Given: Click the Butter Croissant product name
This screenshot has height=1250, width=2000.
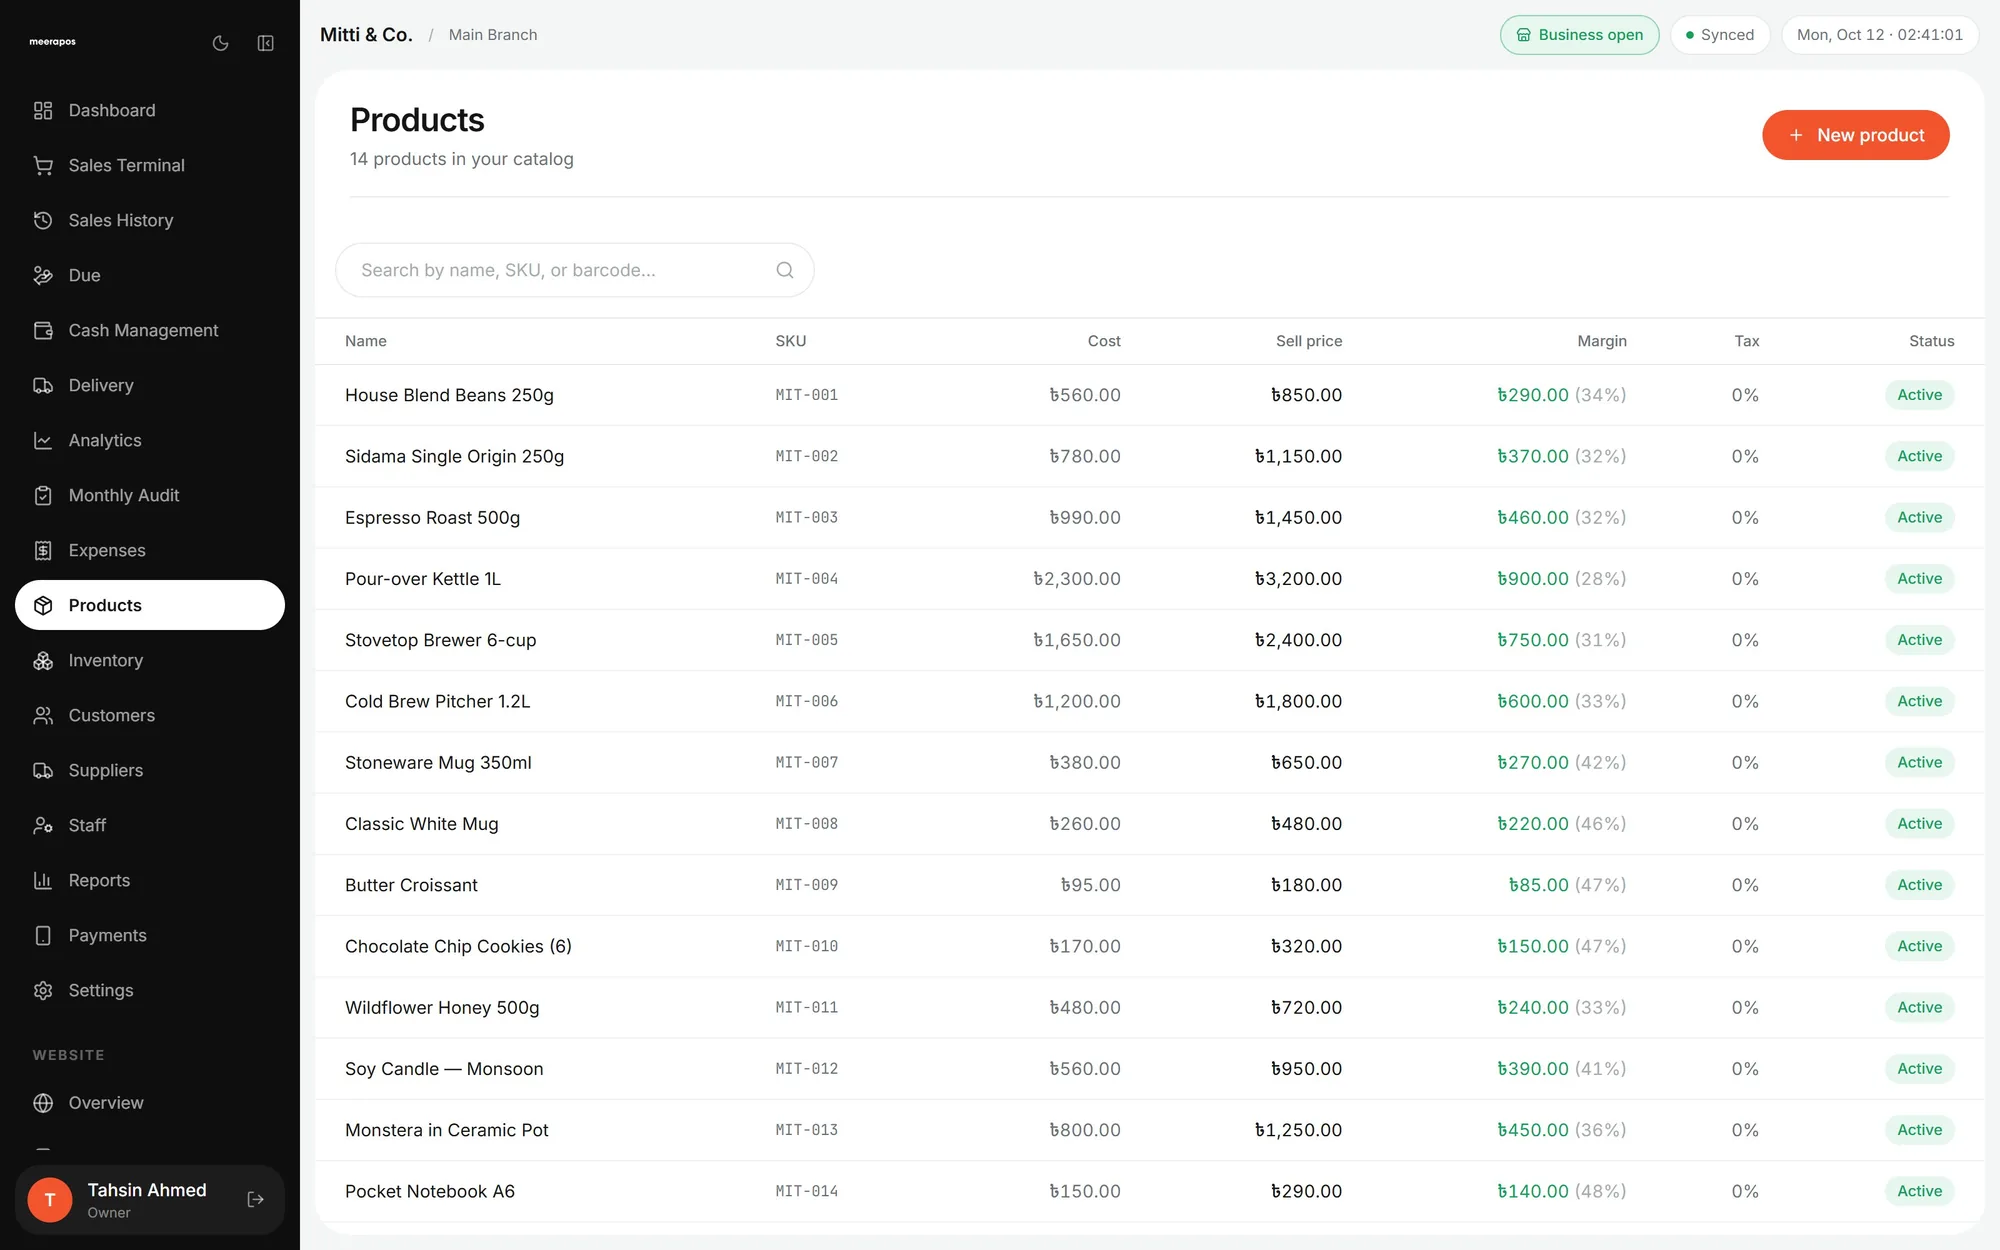Looking at the screenshot, I should click(x=411, y=885).
